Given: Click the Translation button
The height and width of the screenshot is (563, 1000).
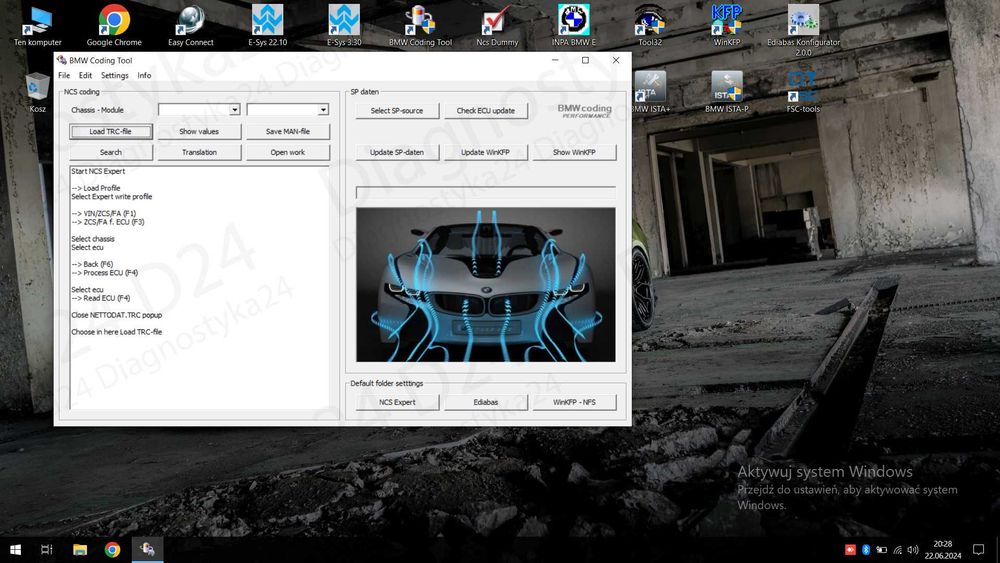Looking at the screenshot, I should [x=199, y=152].
